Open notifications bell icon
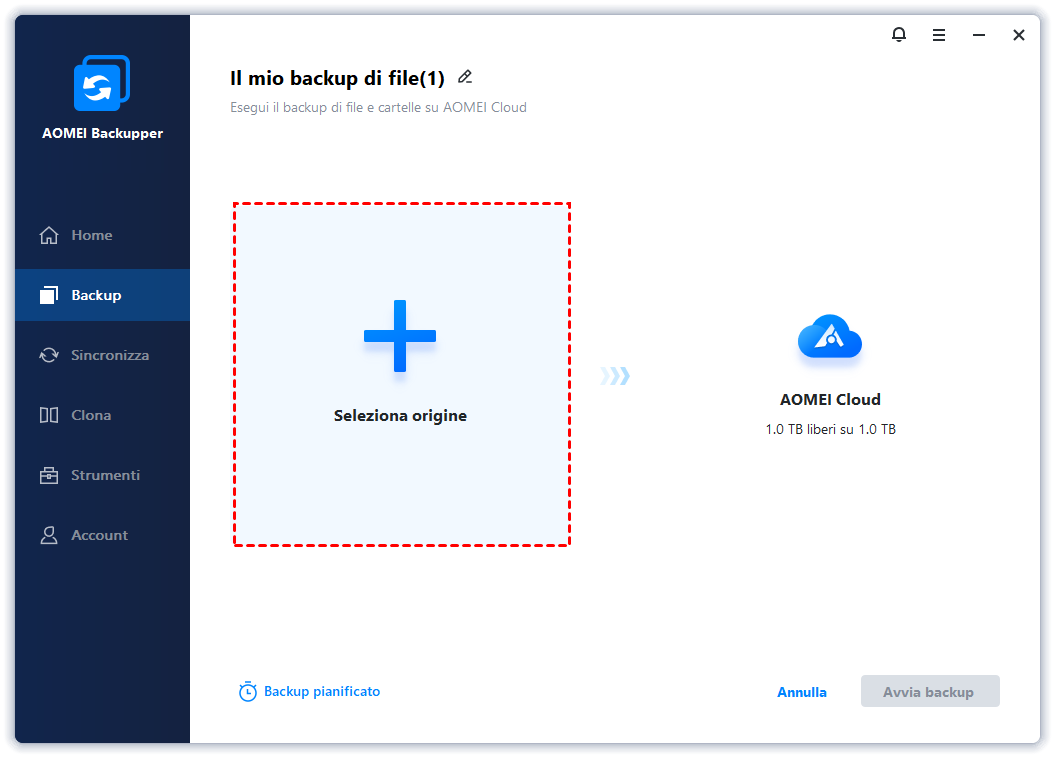Viewport: 1055px width, 758px height. (x=899, y=34)
